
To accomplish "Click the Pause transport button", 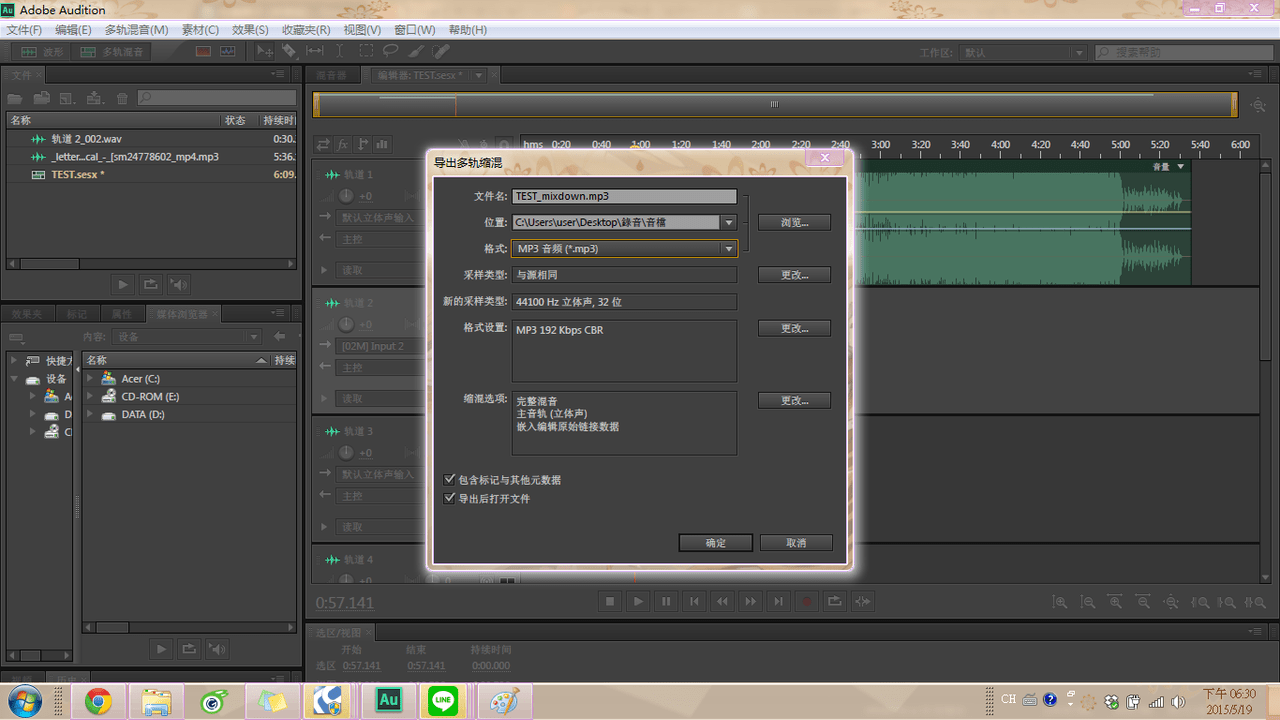I will [666, 601].
